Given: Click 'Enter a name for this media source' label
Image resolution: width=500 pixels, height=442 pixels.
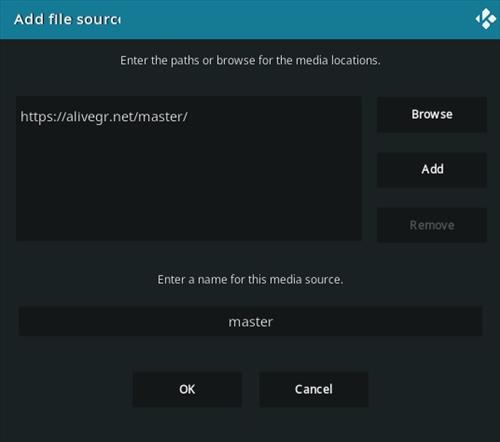Looking at the screenshot, I should (250, 279).
